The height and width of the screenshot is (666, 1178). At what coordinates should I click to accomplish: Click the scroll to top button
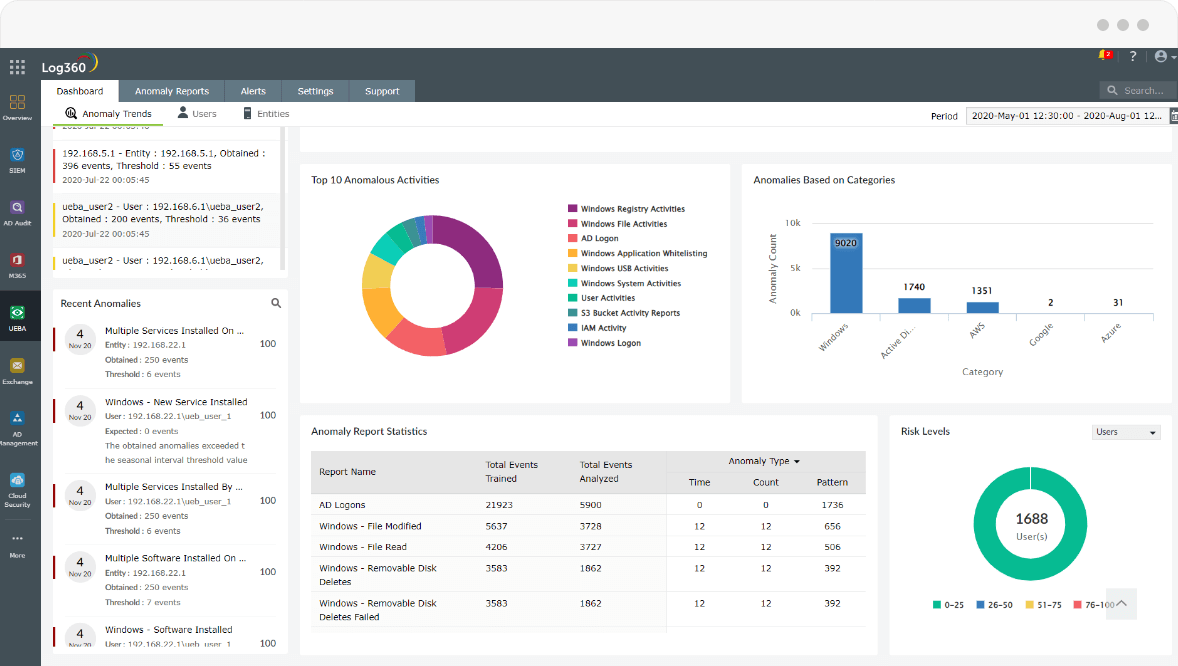[1121, 603]
